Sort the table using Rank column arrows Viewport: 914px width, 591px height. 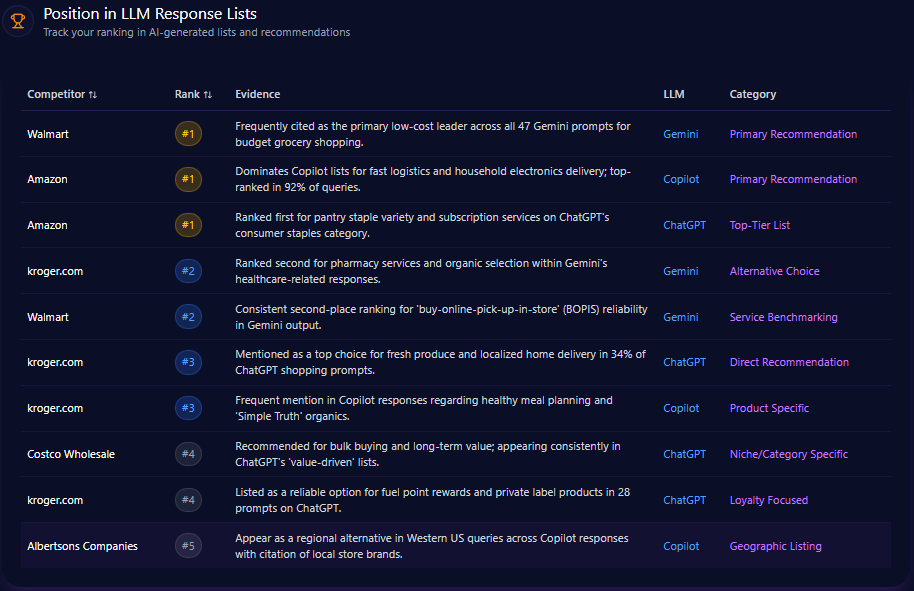208,95
